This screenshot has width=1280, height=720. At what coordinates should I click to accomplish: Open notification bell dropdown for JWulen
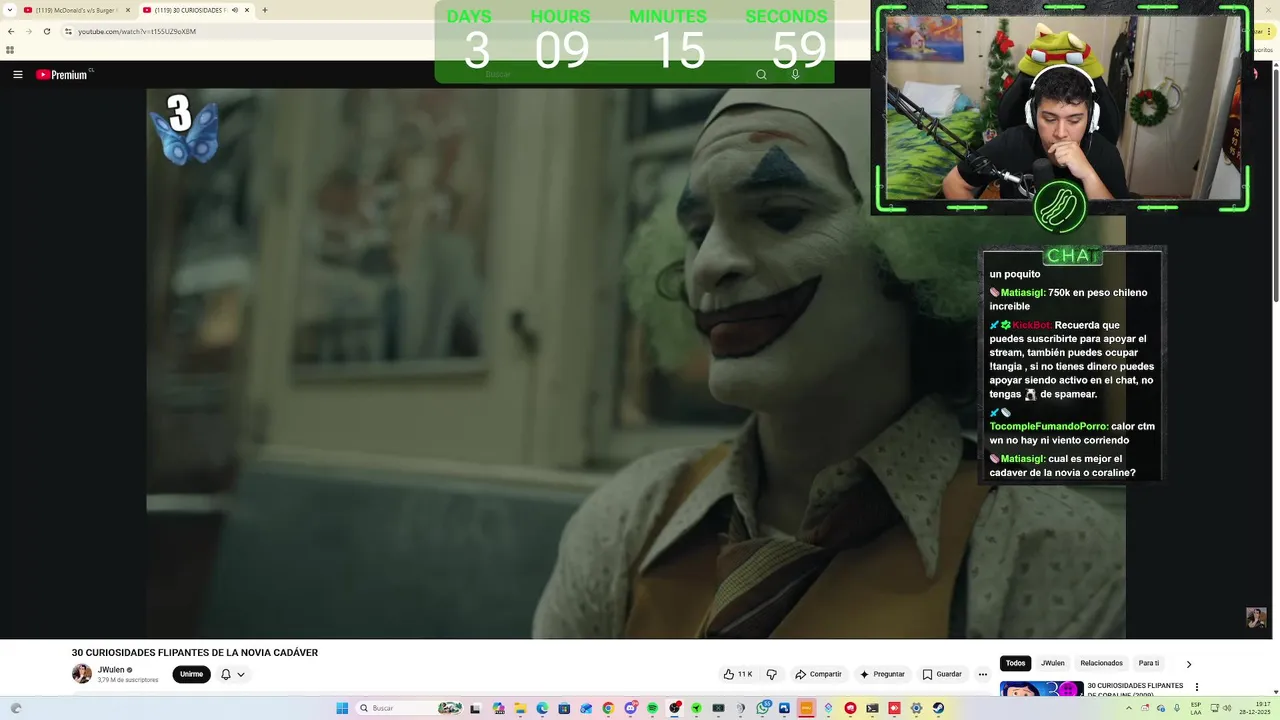tap(232, 674)
